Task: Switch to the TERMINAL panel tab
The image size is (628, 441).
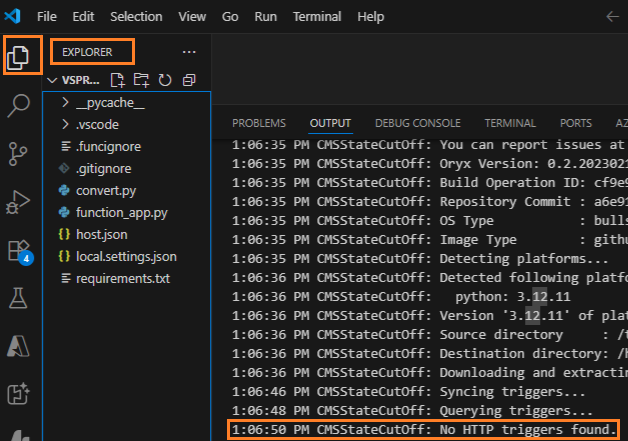Action: pos(510,123)
